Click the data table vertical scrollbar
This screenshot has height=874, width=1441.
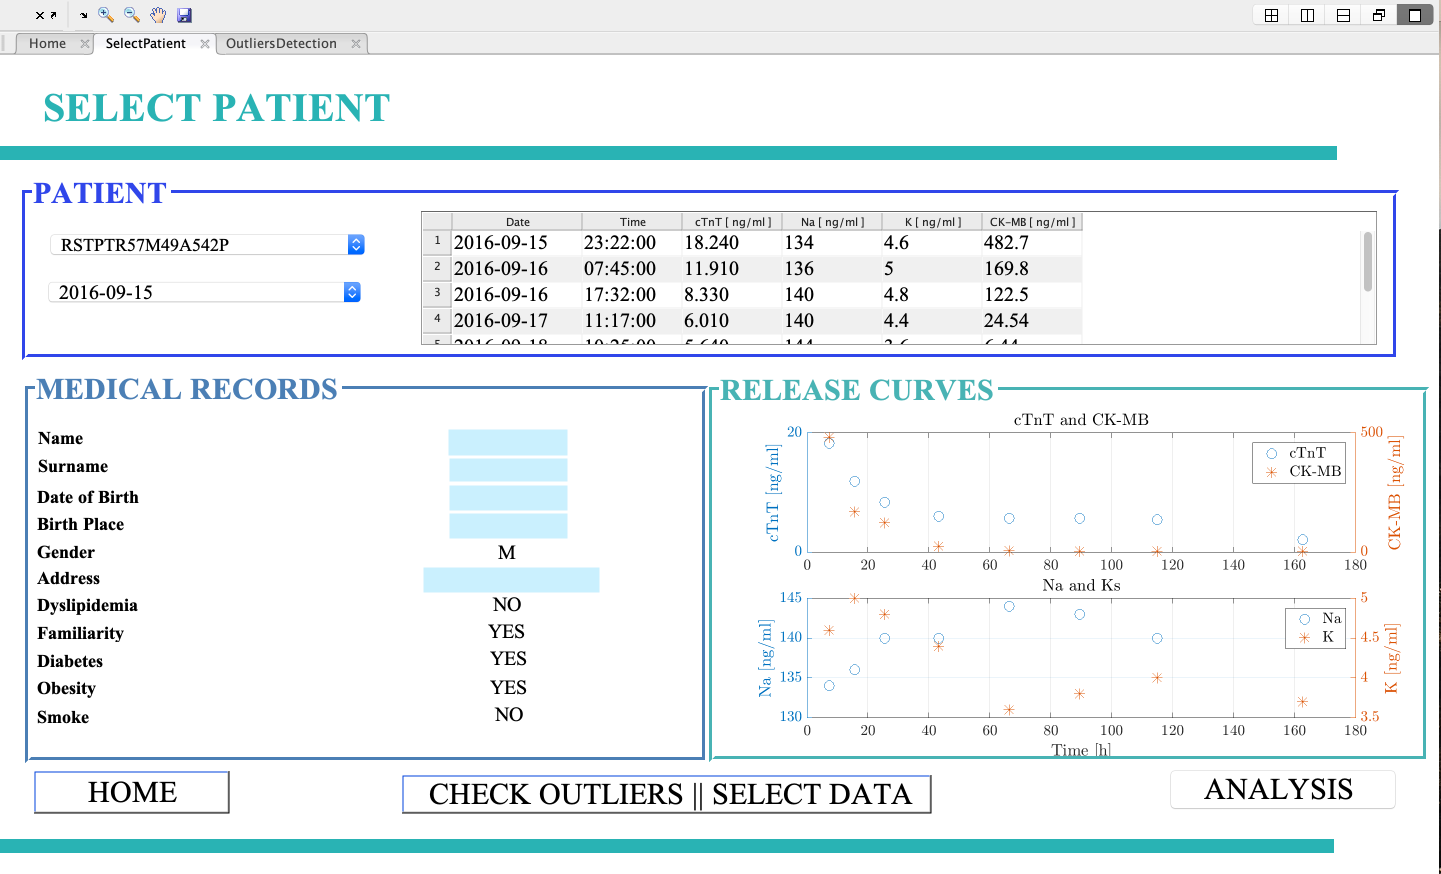tap(1367, 262)
